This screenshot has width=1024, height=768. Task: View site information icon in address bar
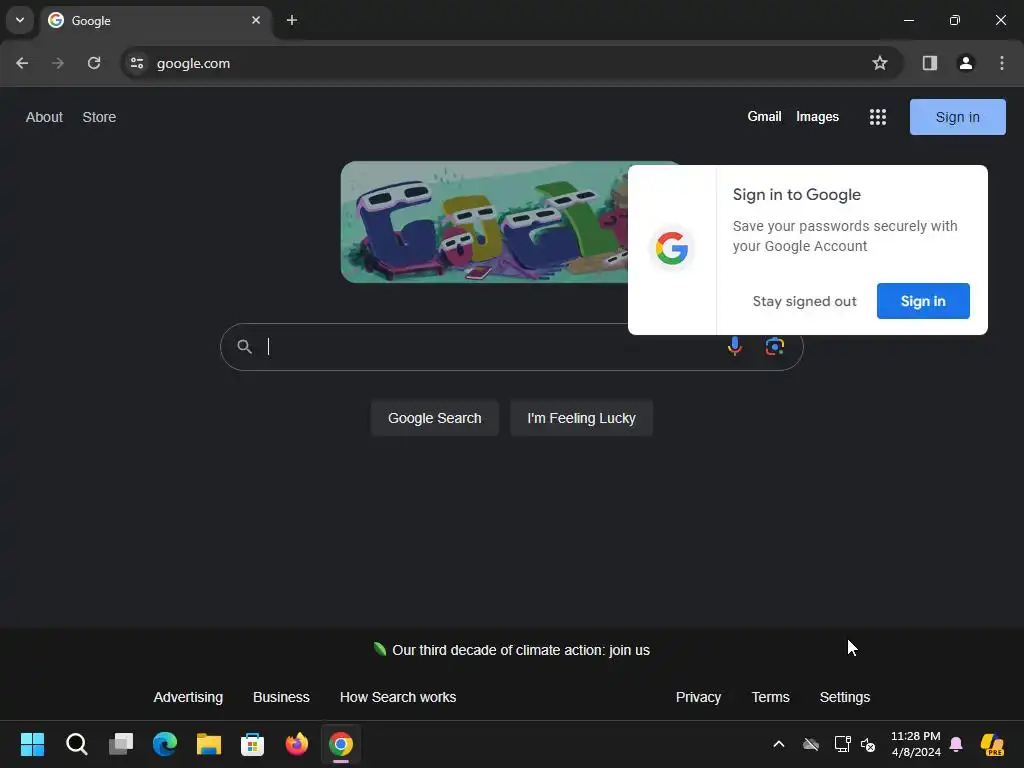click(136, 63)
